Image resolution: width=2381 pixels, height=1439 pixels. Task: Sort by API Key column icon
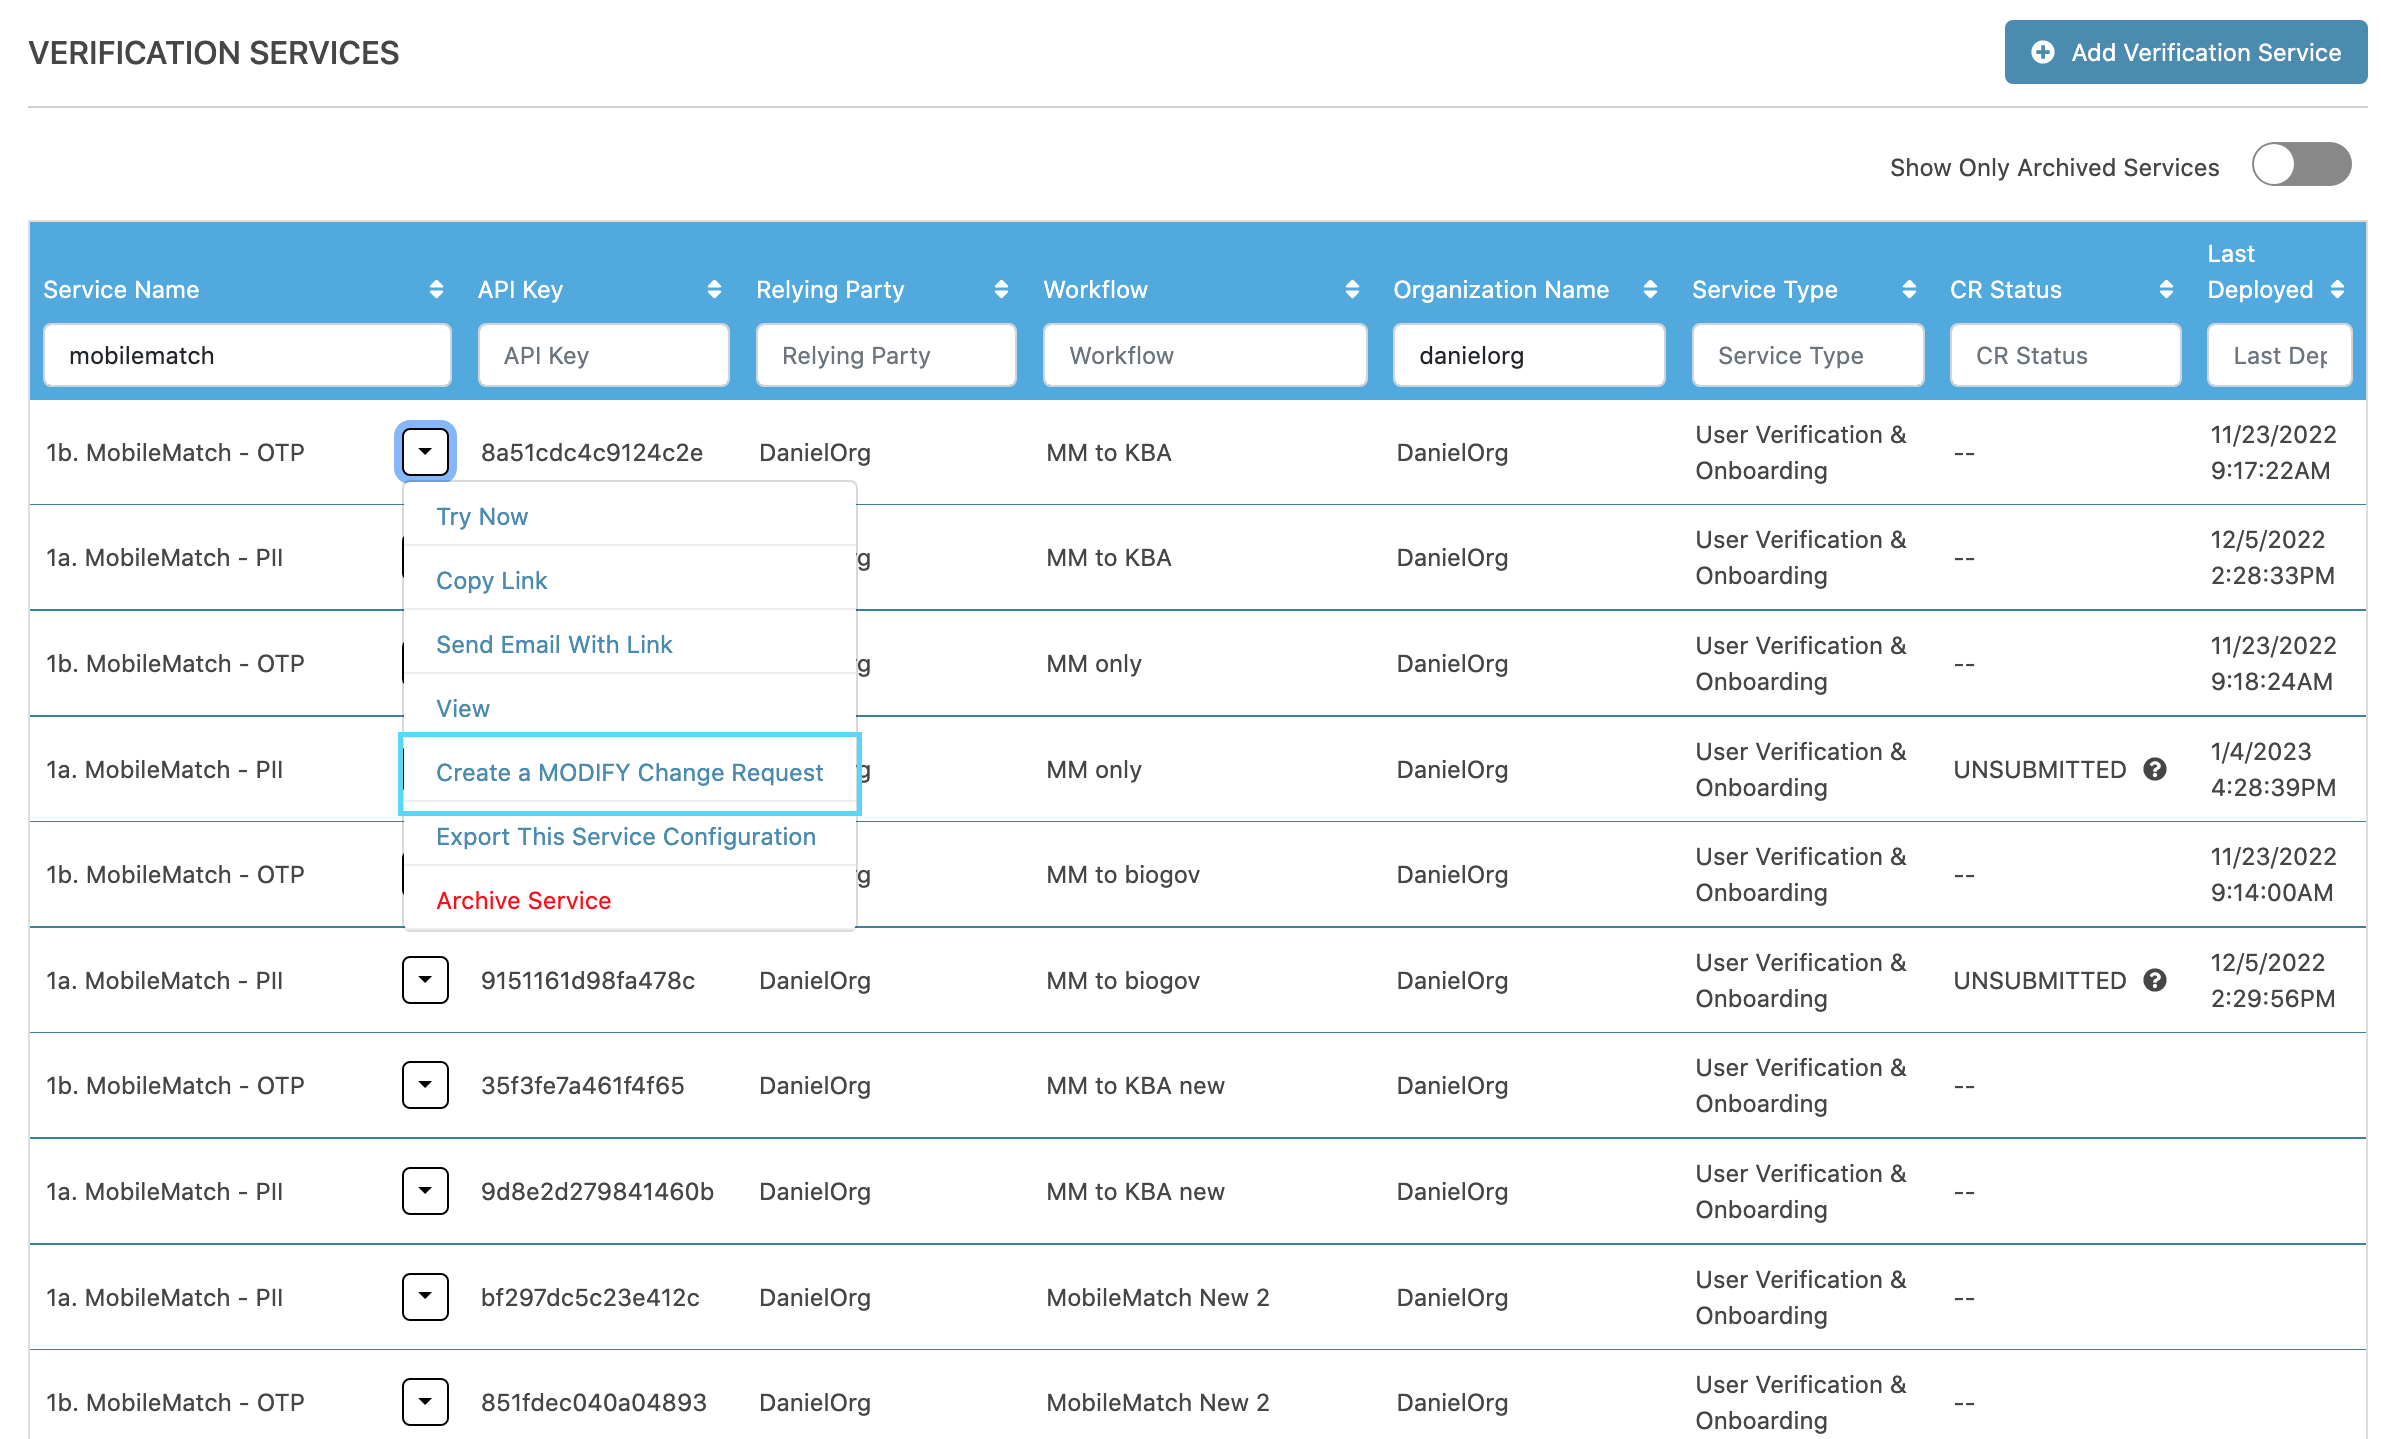tap(714, 290)
